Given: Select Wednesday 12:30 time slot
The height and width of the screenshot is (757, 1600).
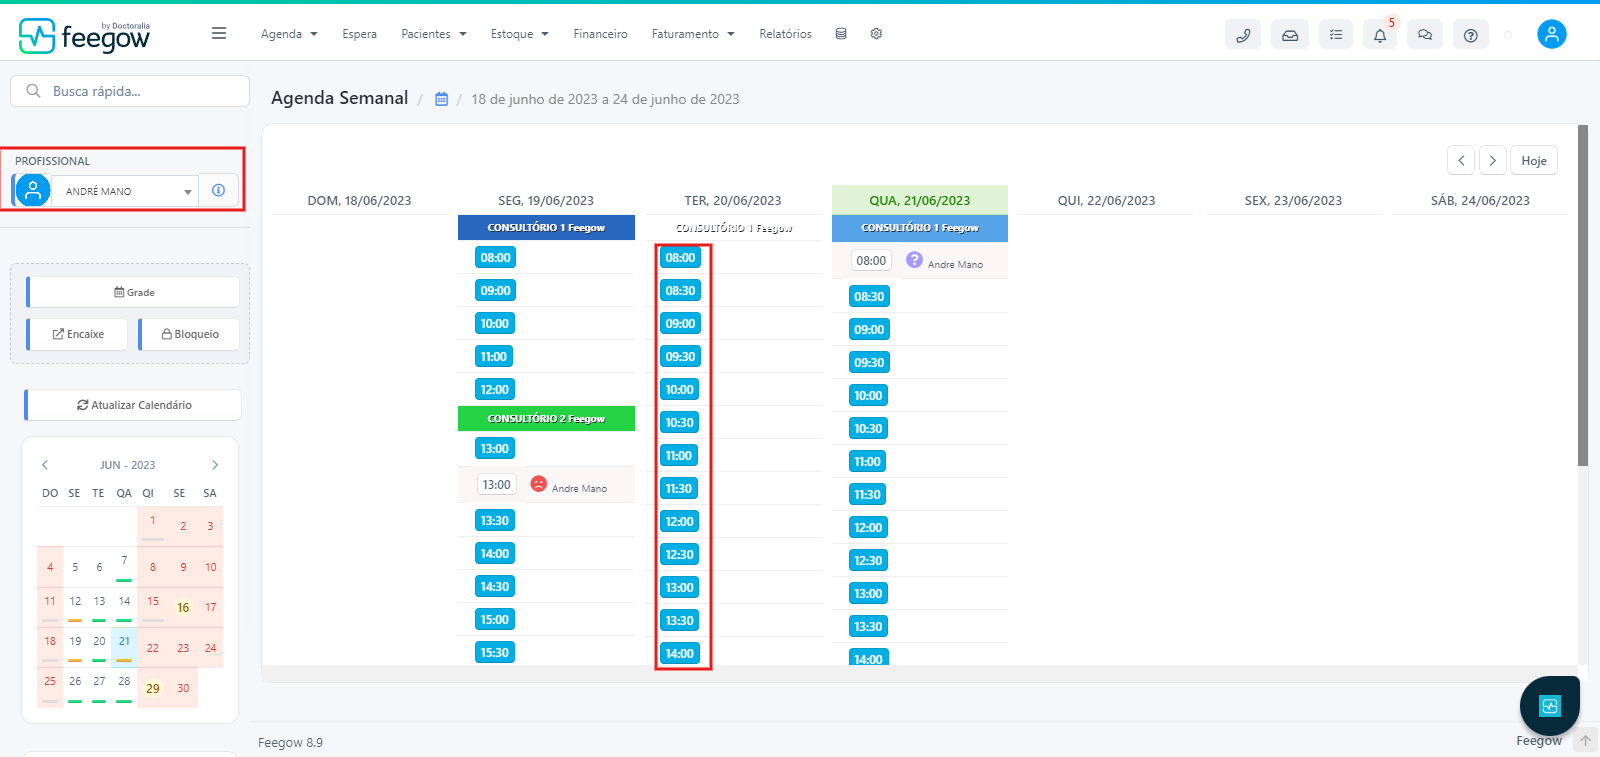Looking at the screenshot, I should click(x=869, y=560).
